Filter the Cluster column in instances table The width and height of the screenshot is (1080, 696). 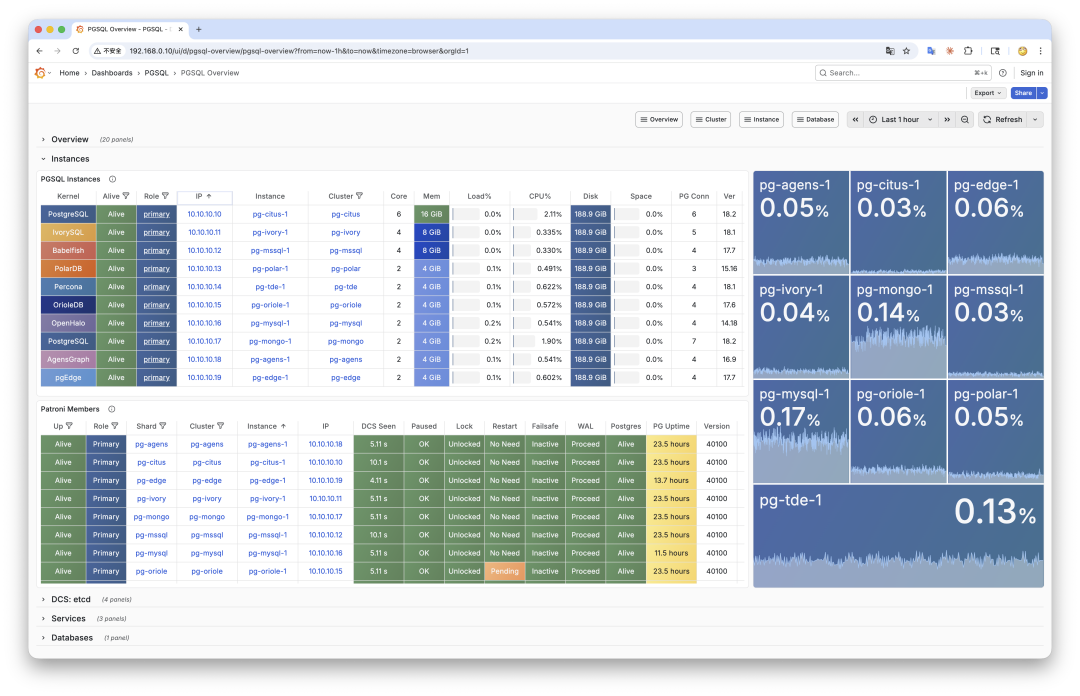tap(360, 196)
